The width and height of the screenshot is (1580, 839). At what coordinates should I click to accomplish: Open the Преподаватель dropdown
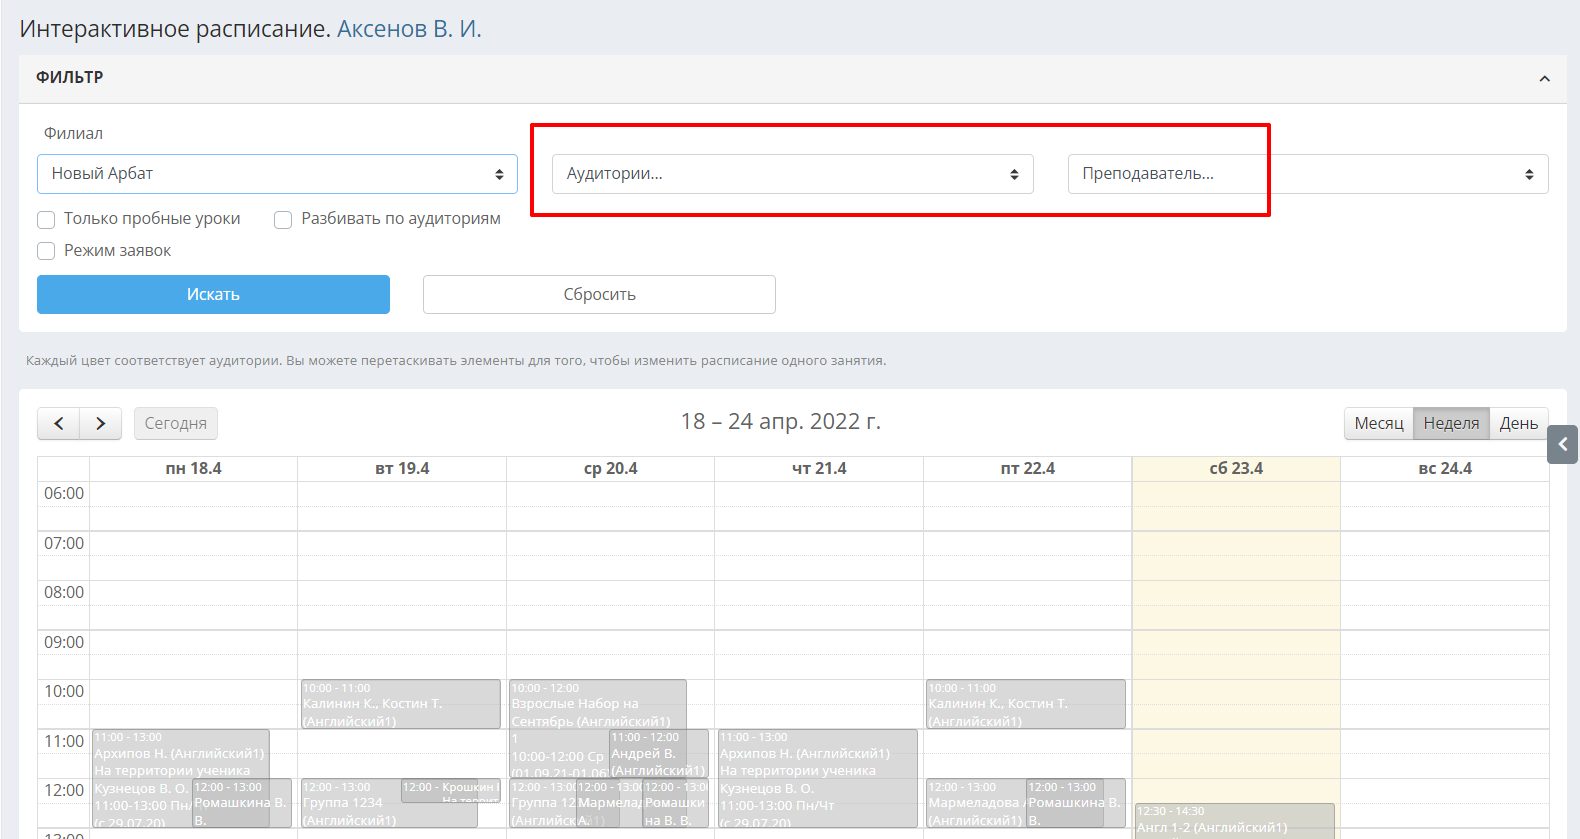[1308, 174]
